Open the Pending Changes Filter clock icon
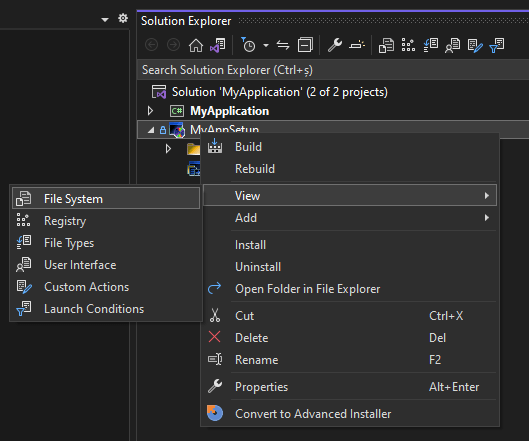 click(248, 45)
